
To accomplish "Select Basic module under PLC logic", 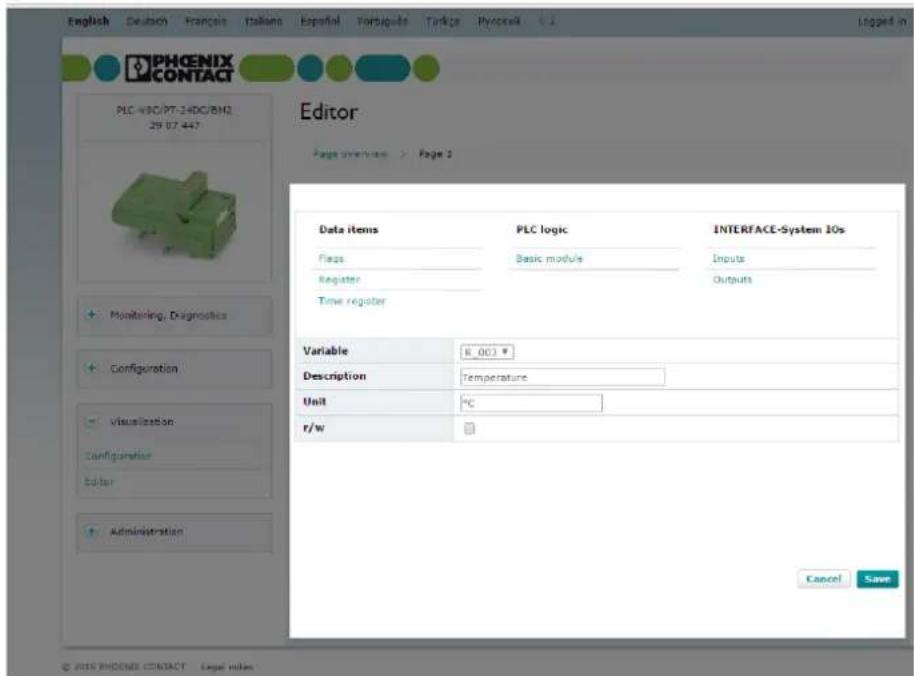I will coord(549,258).
